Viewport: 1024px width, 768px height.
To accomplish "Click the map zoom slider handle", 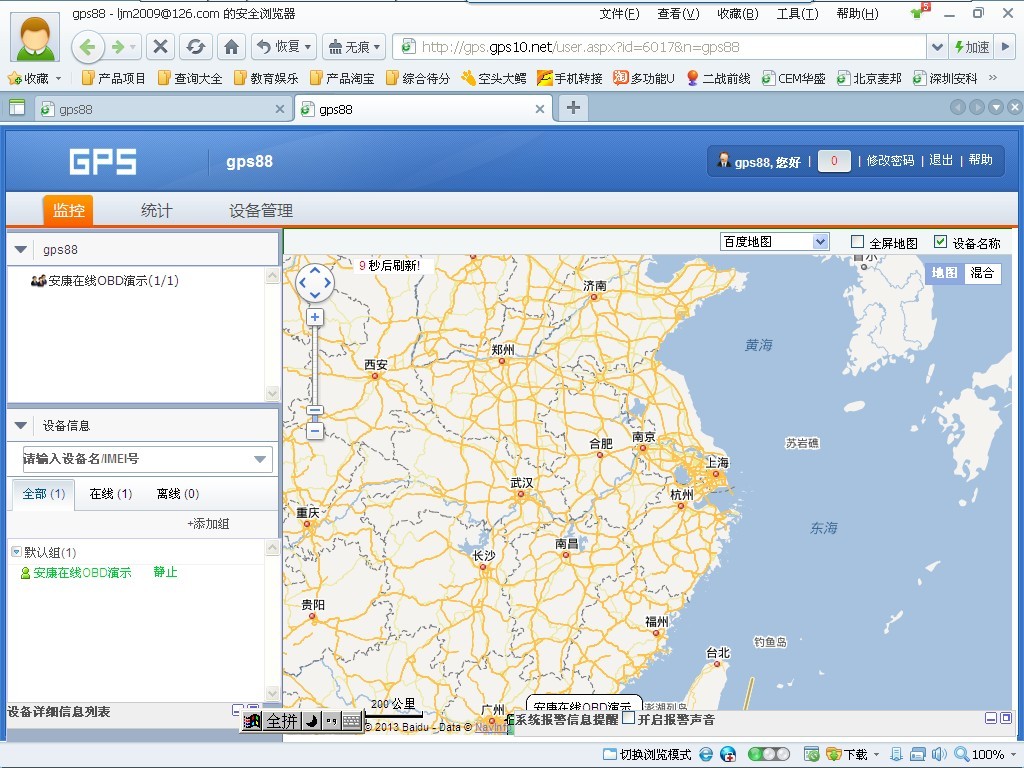I will pyautogui.click(x=315, y=410).
